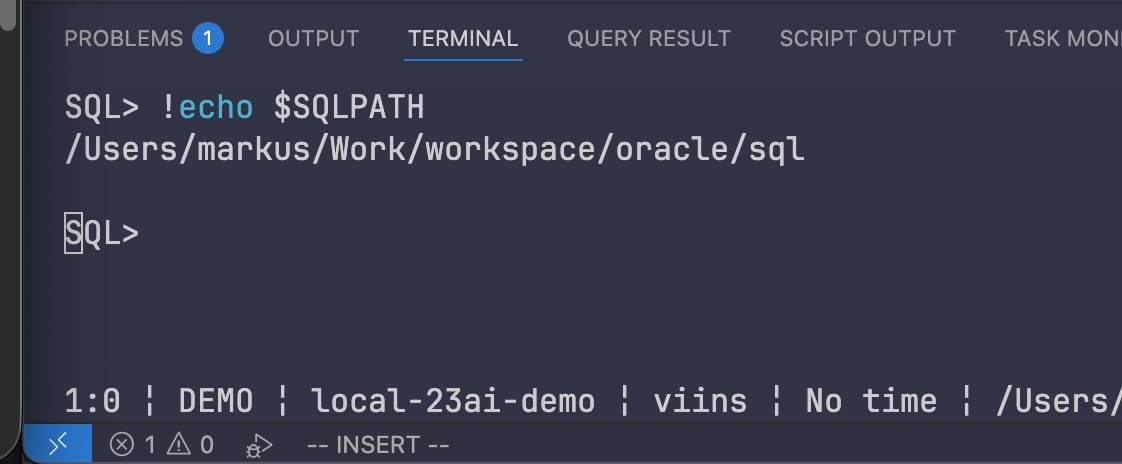Click the errors icon in status bar
The image size is (1122, 464).
(x=122, y=444)
